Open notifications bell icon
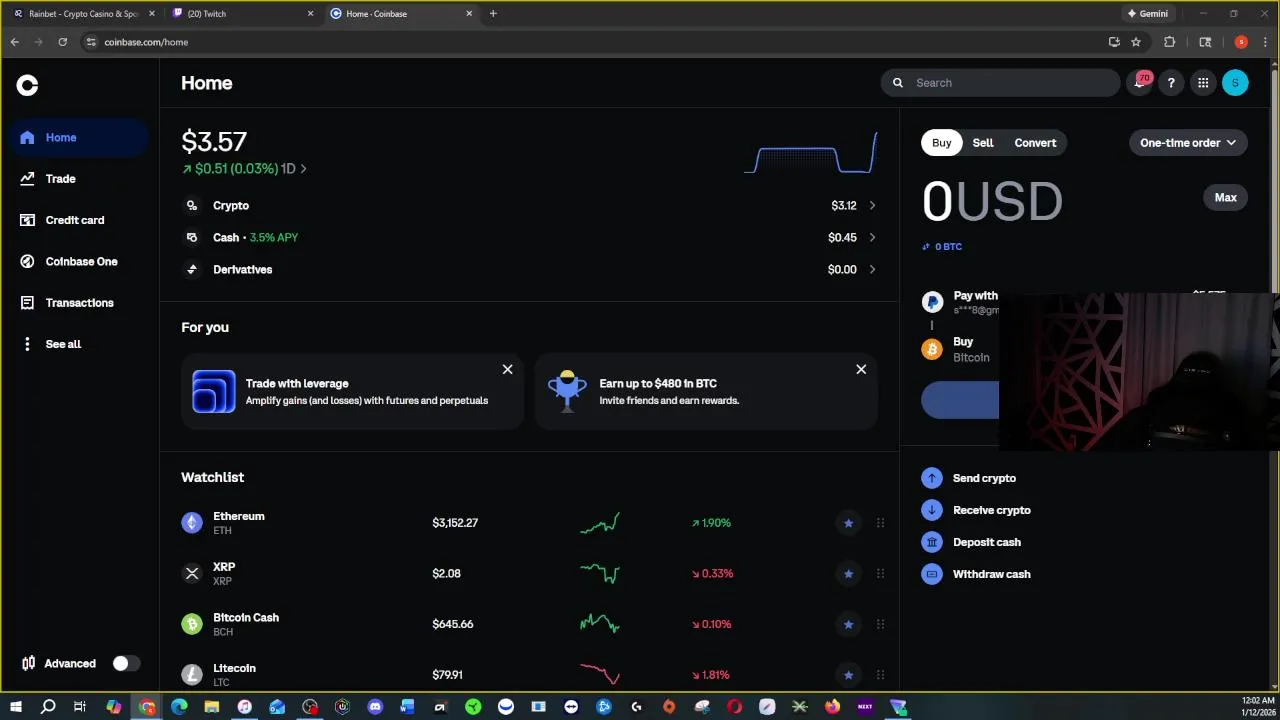This screenshot has height=720, width=1280. 1139,83
